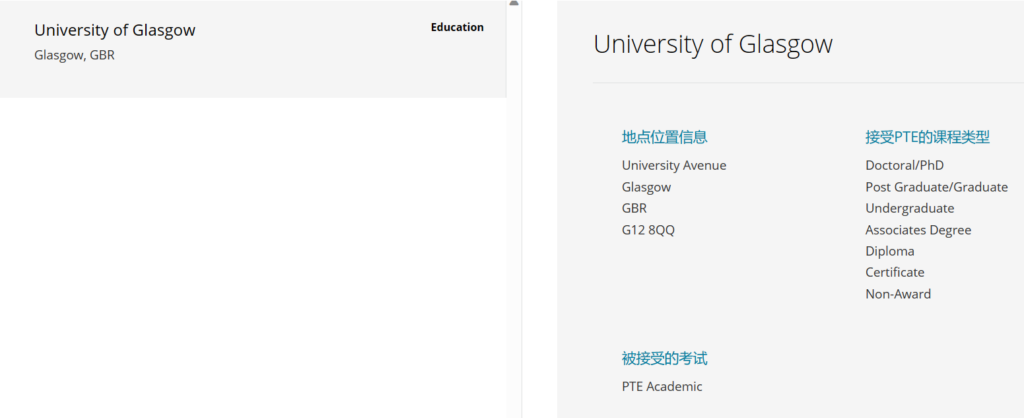Click the 'Associates Degree' course type
The width and height of the screenshot is (1024, 418).
(x=918, y=230)
